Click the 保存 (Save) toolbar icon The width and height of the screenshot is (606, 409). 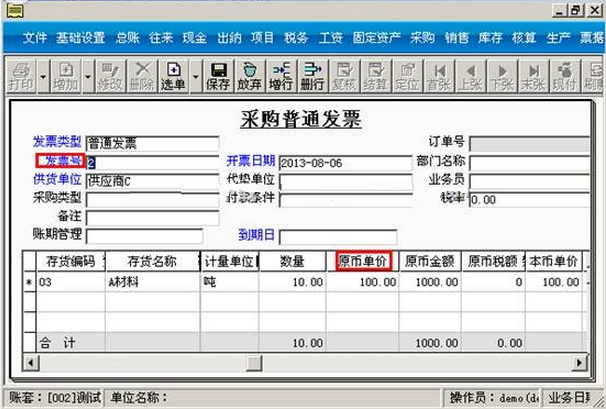coord(218,76)
